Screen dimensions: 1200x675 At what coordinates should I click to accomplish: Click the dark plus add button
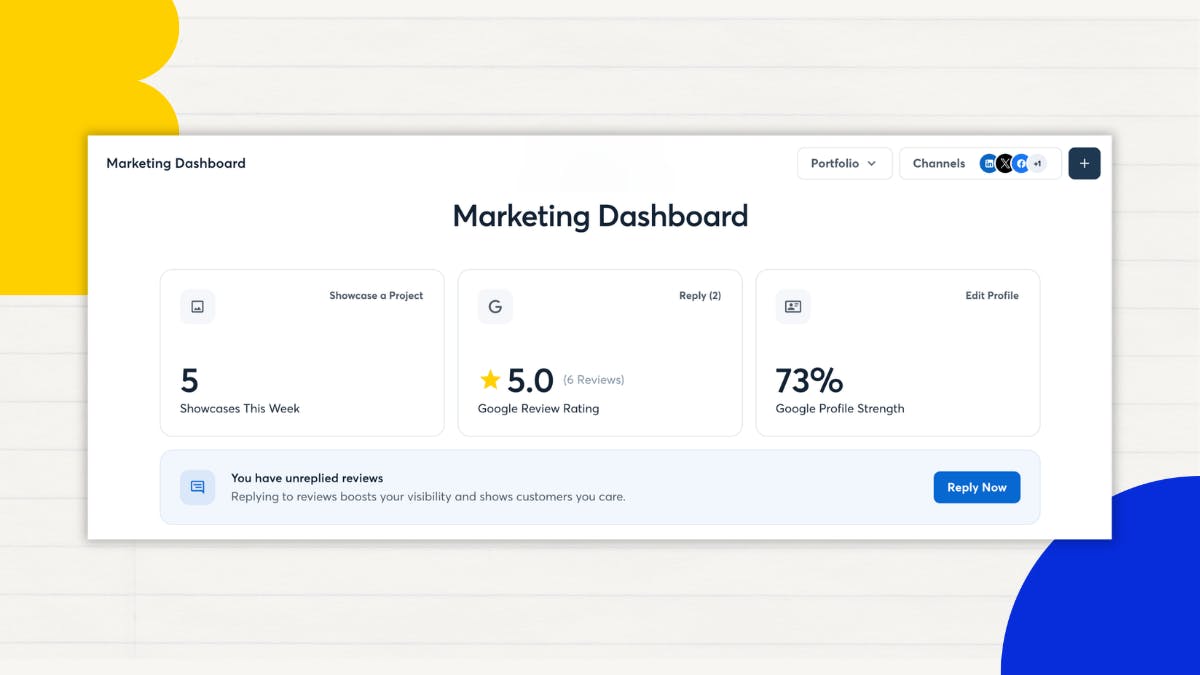[1084, 163]
